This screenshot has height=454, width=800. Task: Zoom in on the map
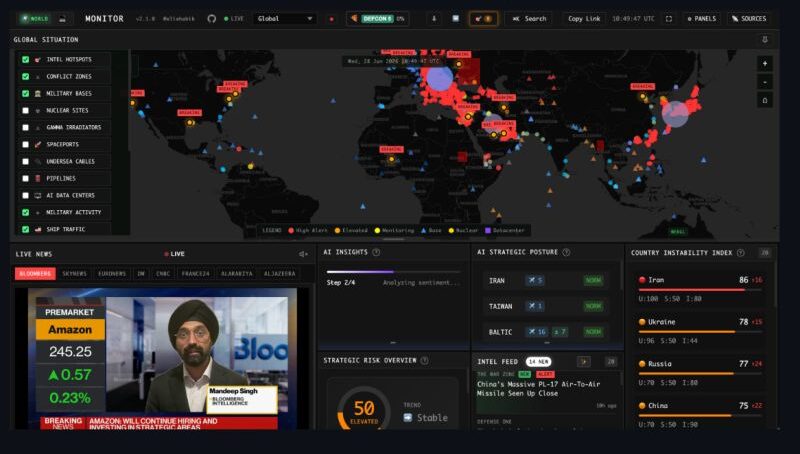(765, 64)
